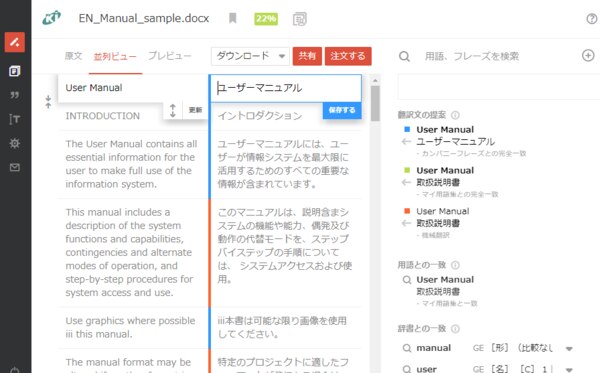Click scrollbar up arrow of segment list
The height and width of the screenshot is (373, 600).
(x=375, y=80)
